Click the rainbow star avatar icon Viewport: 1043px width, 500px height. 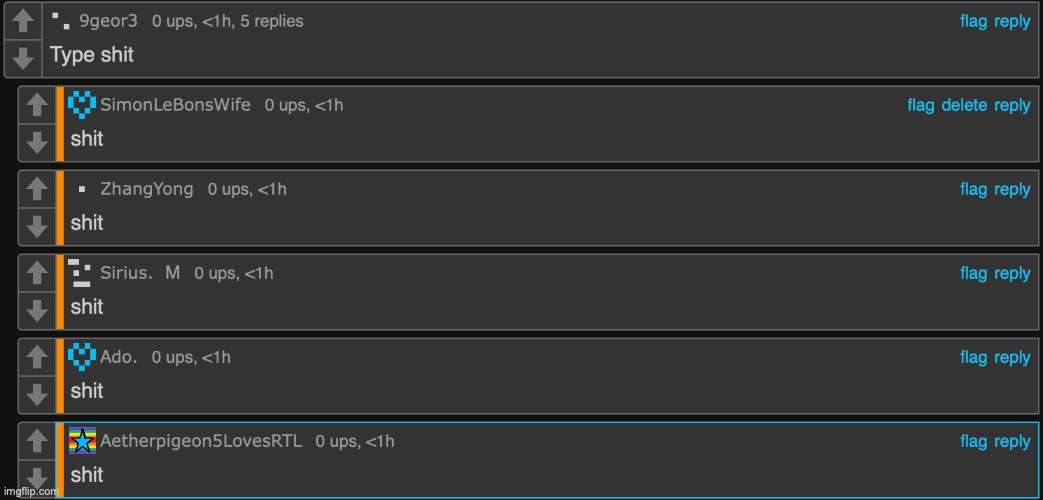(x=82, y=441)
